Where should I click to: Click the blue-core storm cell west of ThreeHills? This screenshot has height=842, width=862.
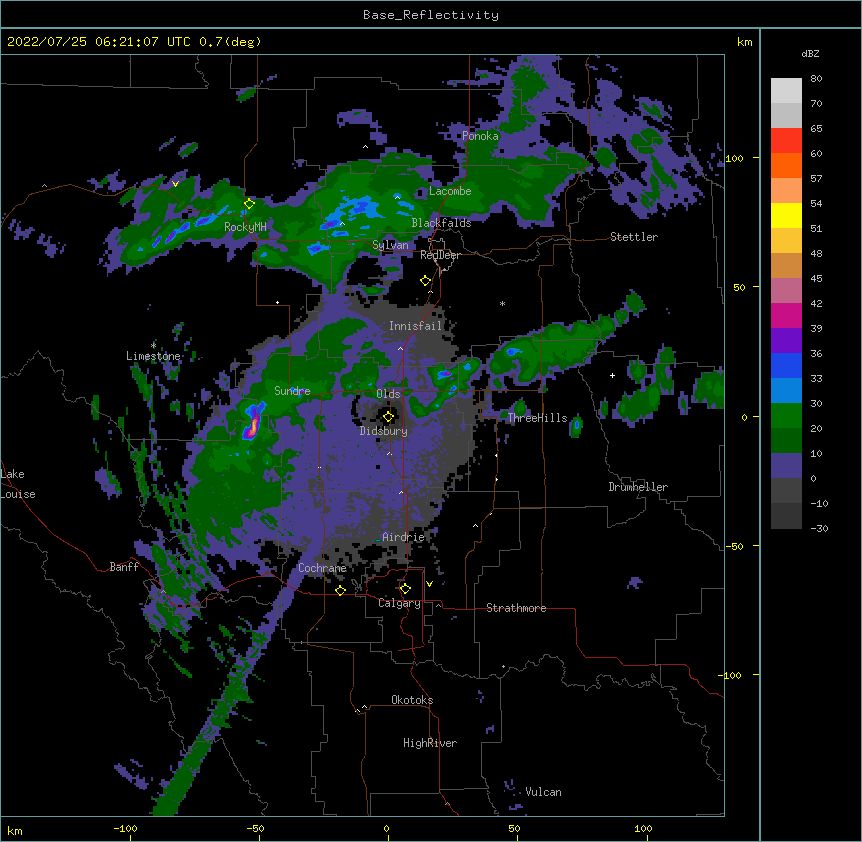point(444,374)
